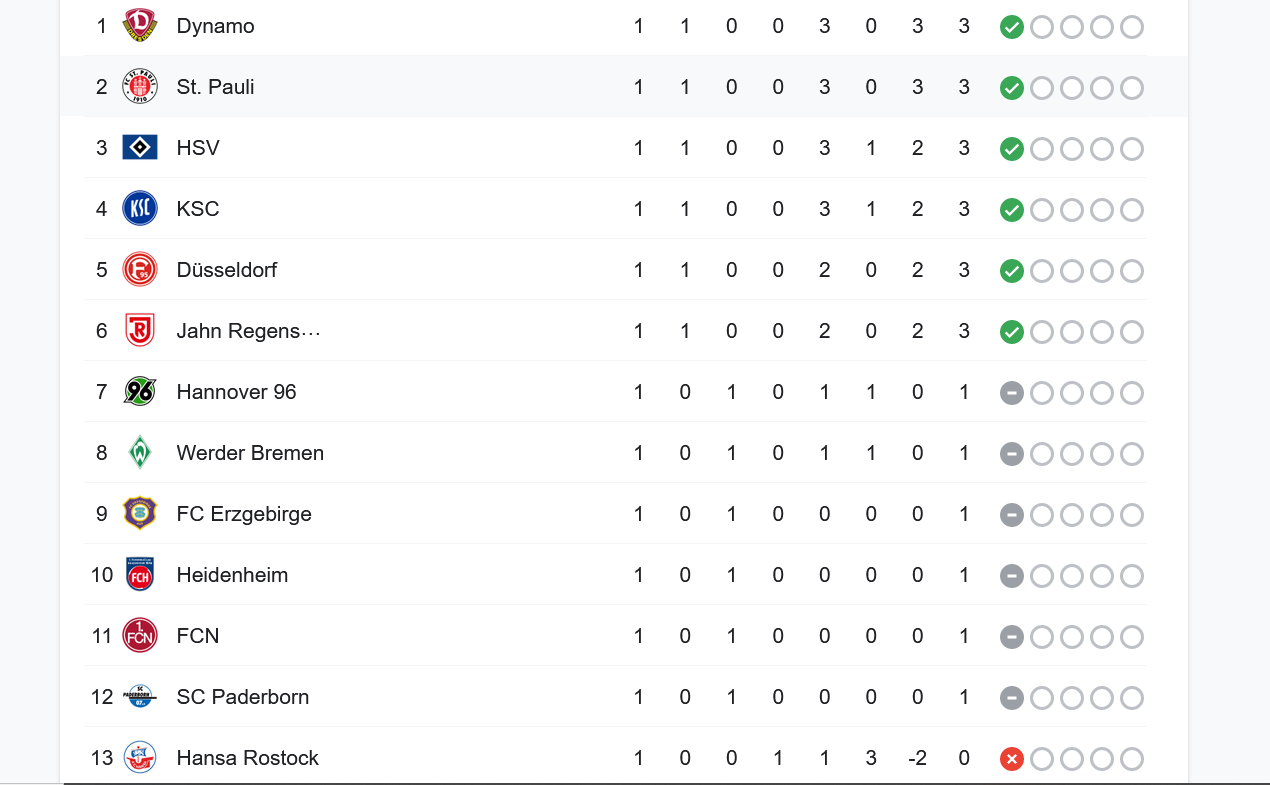The width and height of the screenshot is (1270, 785).
Task: Click the FC Erzgebirge purple crest
Action: 140,514
